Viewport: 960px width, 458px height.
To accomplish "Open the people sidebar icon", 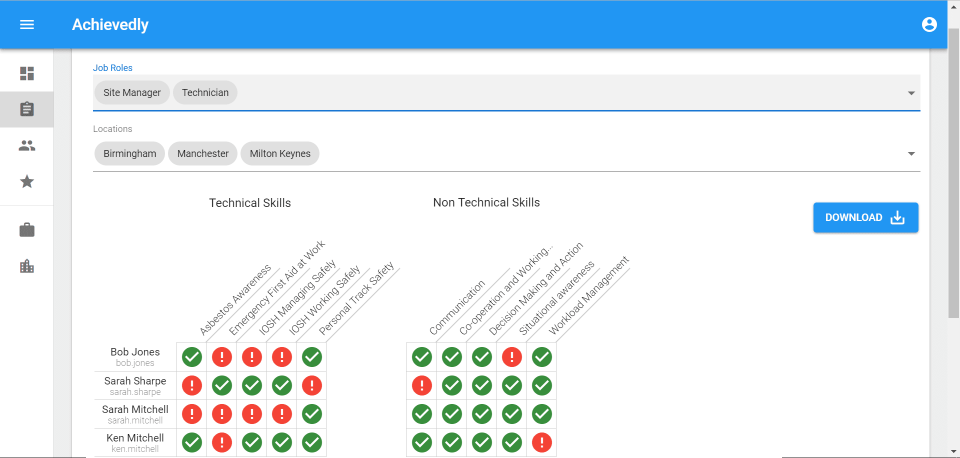I will coord(27,146).
